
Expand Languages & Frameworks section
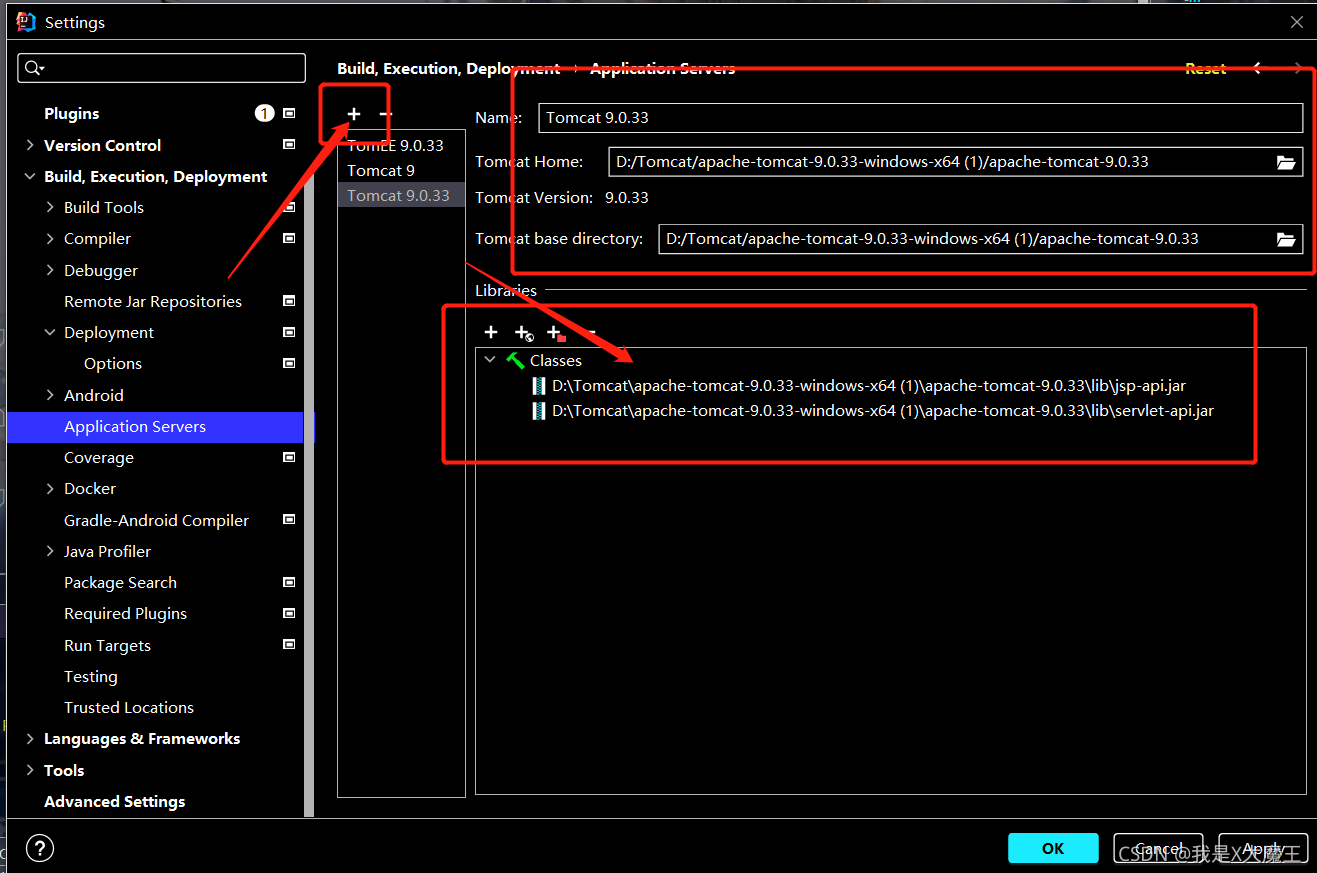click(x=30, y=738)
